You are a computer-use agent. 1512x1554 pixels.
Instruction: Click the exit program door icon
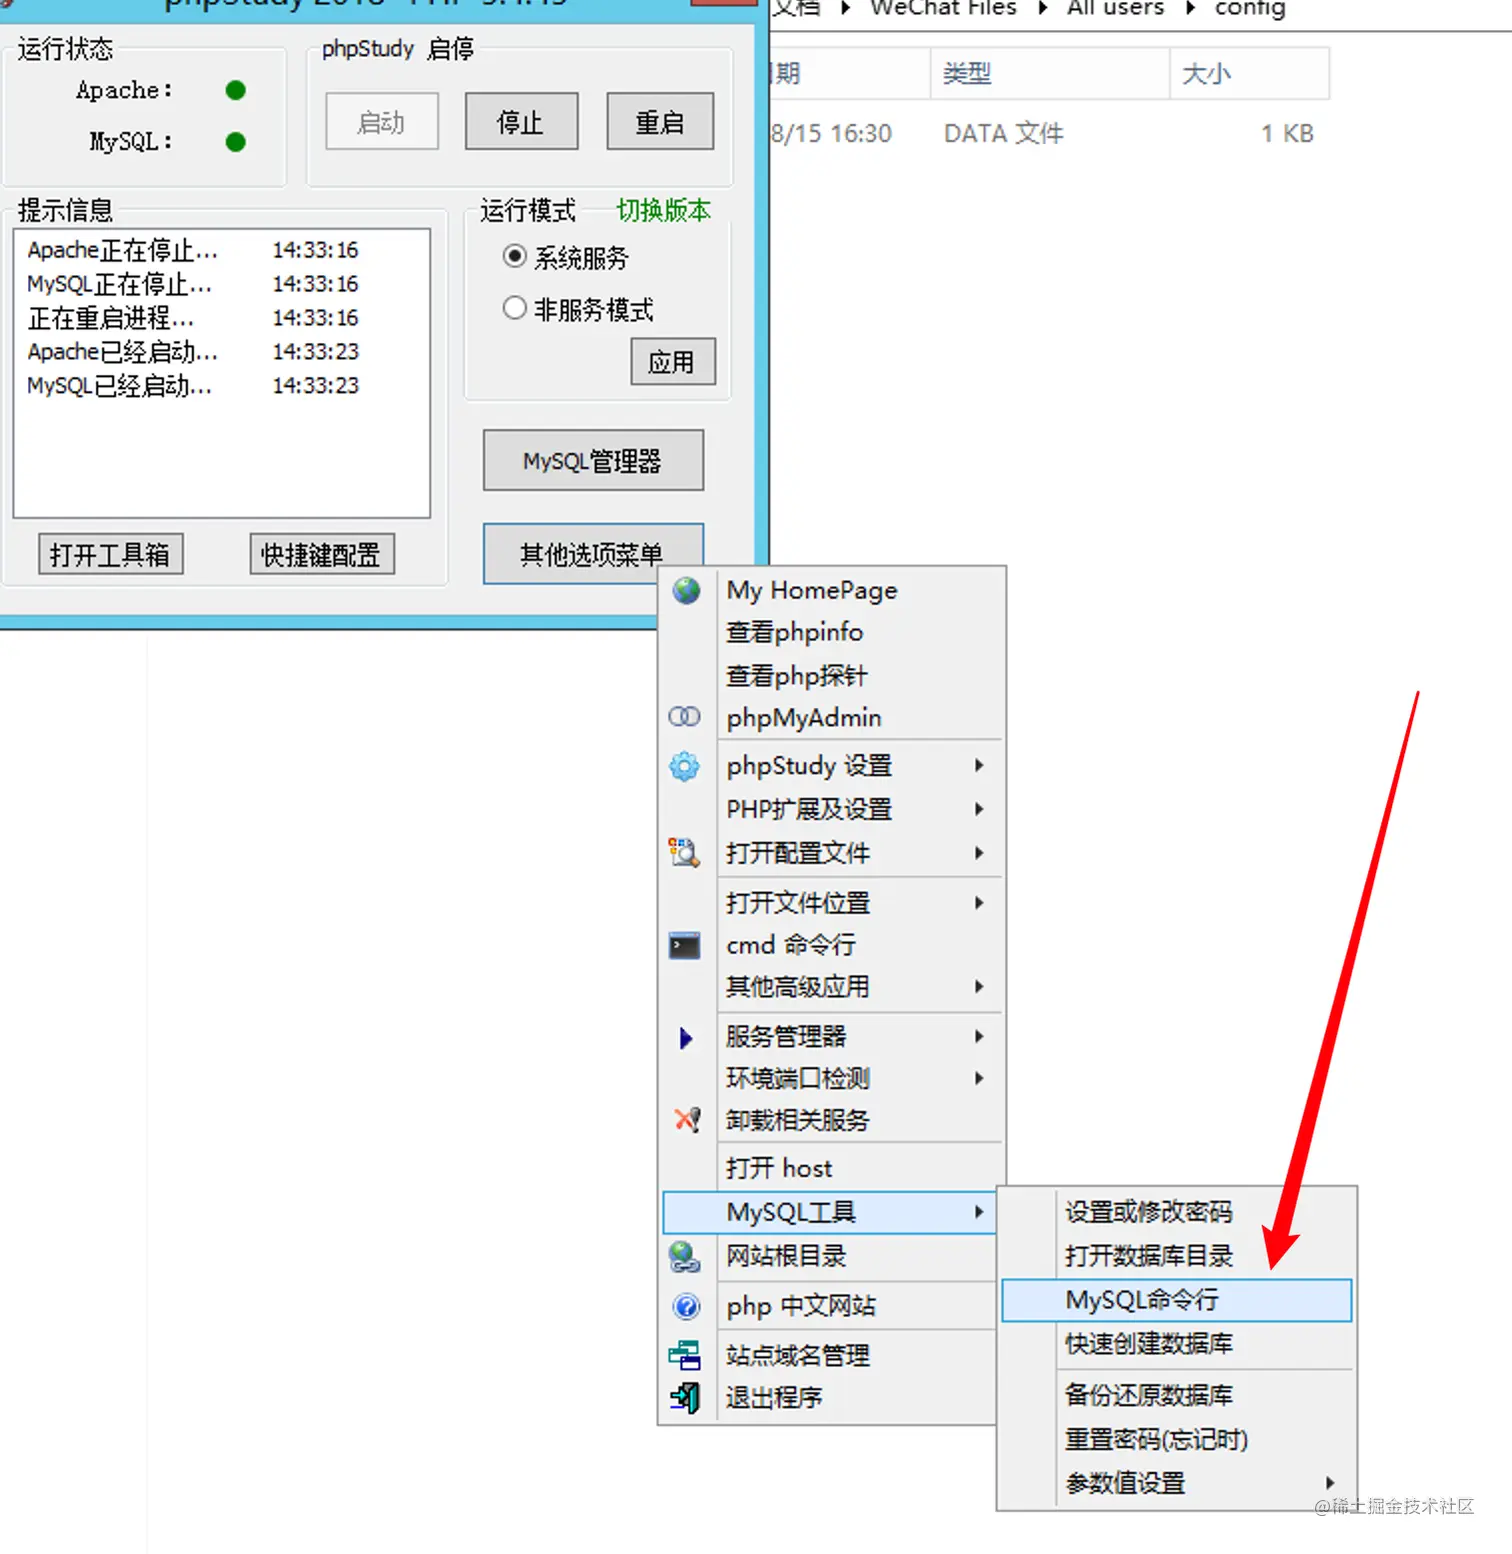685,1397
